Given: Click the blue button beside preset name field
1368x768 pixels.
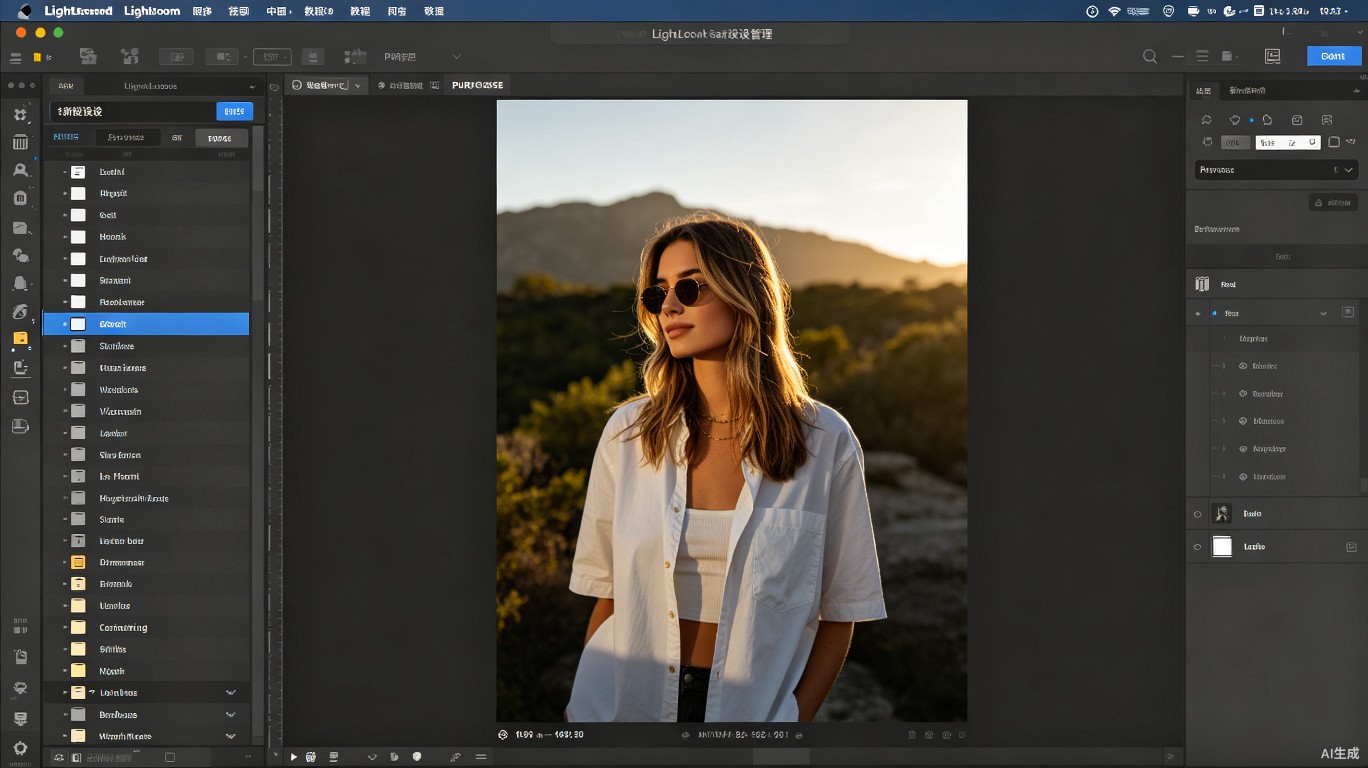Looking at the screenshot, I should point(234,111).
